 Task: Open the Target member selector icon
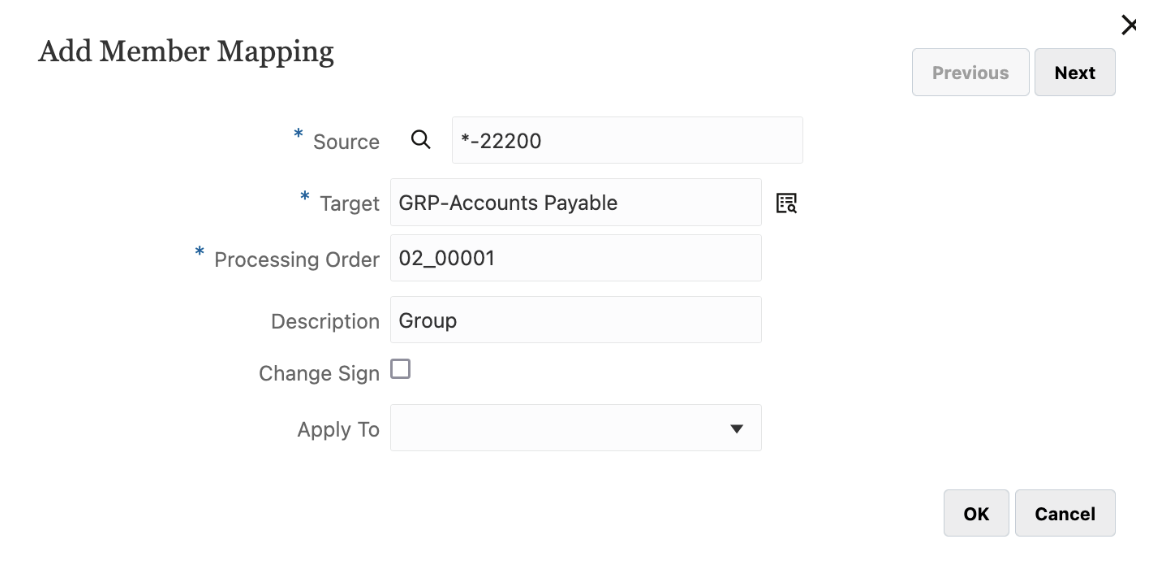[x=787, y=203]
